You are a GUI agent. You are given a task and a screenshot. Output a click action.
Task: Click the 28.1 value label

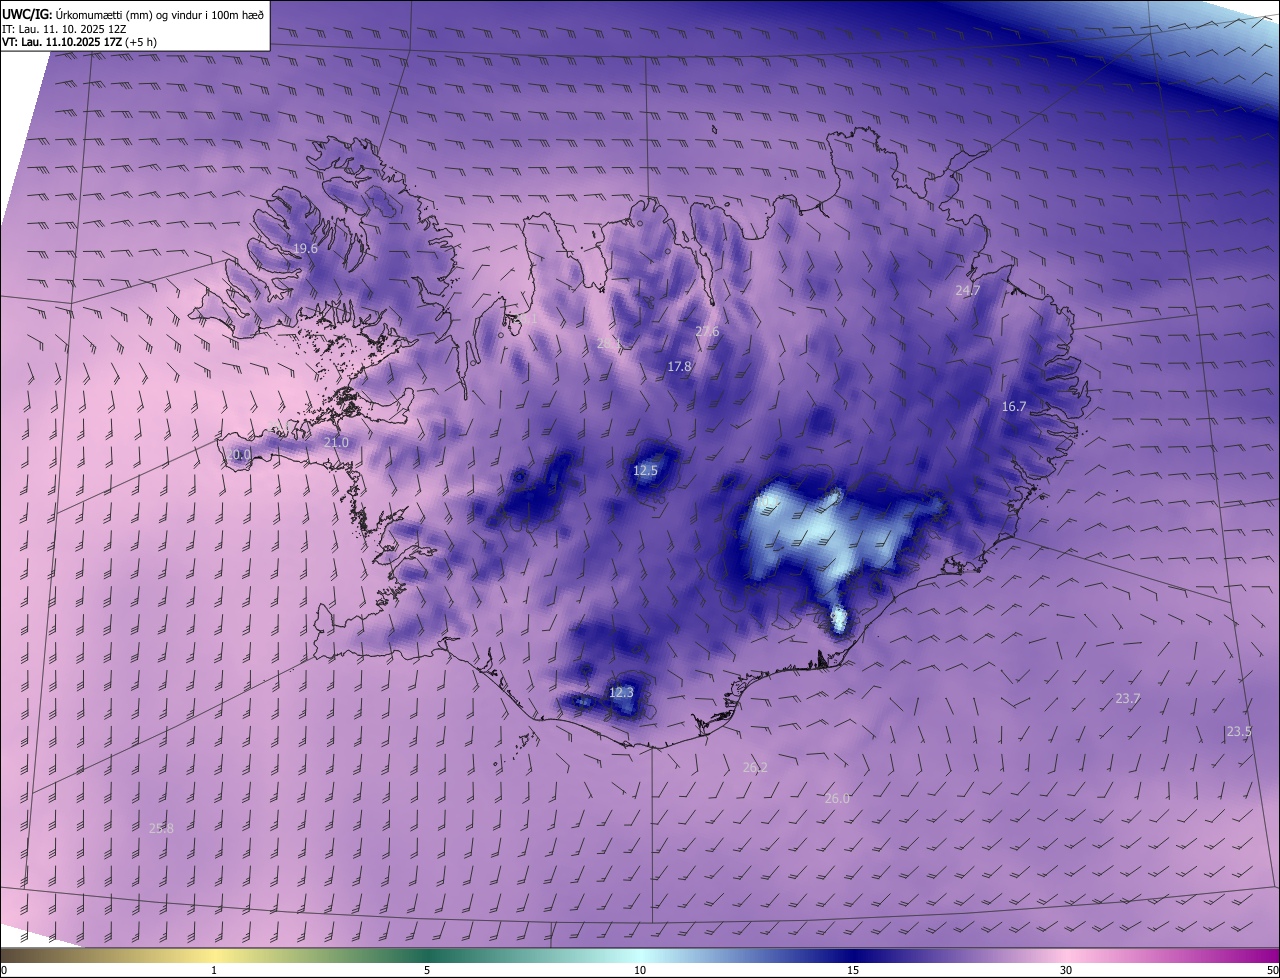pos(608,343)
